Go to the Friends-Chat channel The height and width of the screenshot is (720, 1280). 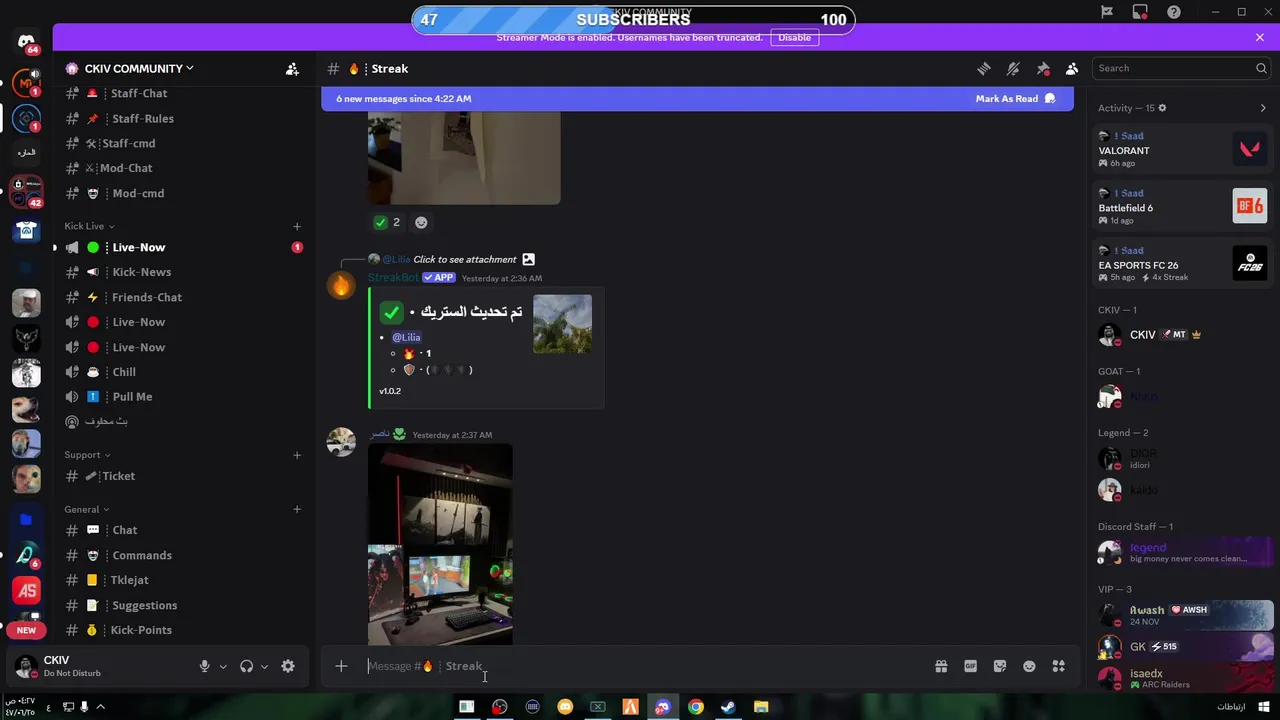coord(182,297)
